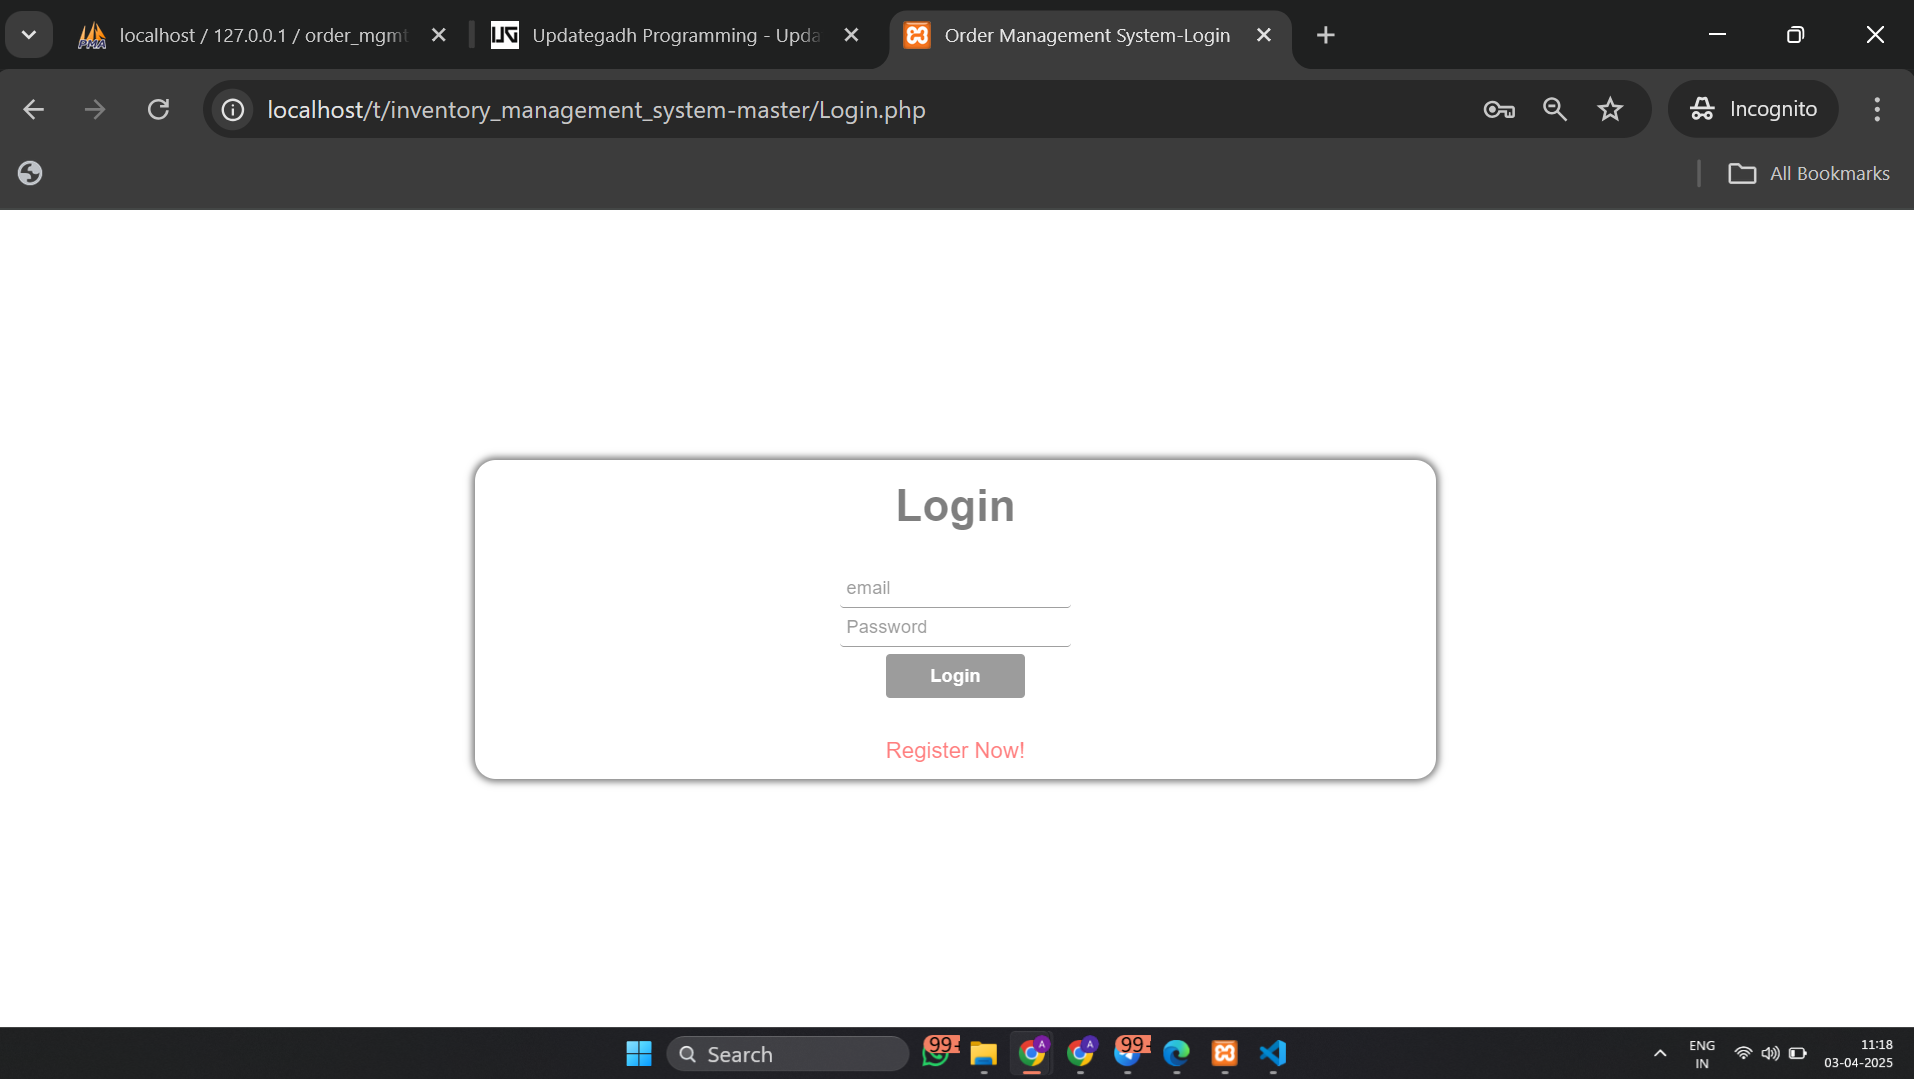Open Visual Studio Code from taskbar
Screen dimensions: 1914x1079
coord(1270,1052)
